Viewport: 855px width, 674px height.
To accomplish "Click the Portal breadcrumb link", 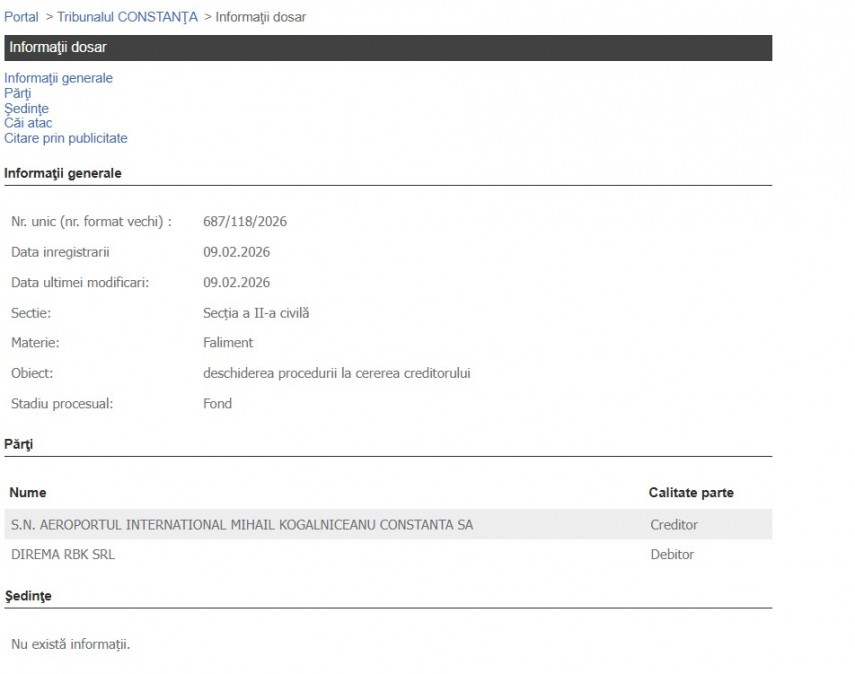I will (x=21, y=17).
